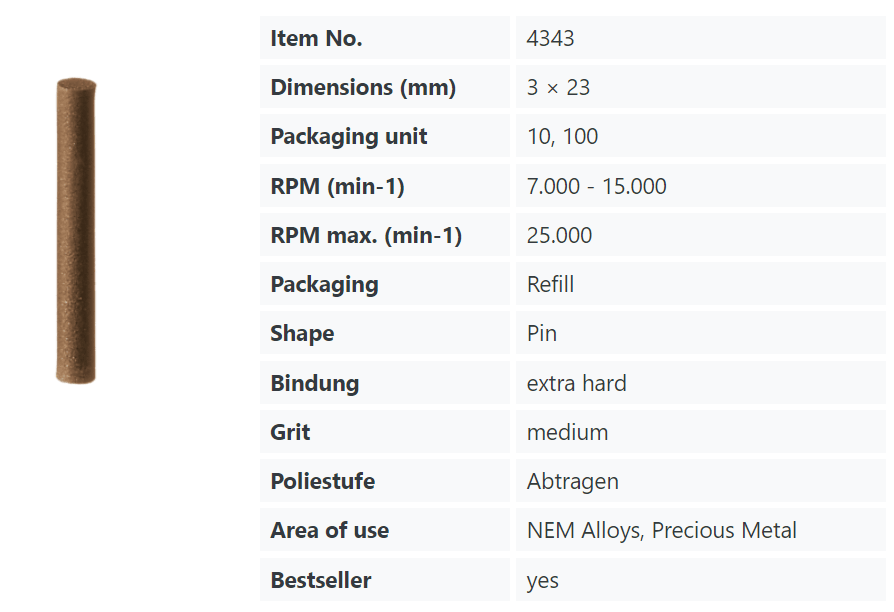The height and width of the screenshot is (612, 894).
Task: Click the packaging unit value "10, 100"
Action: [x=562, y=137]
